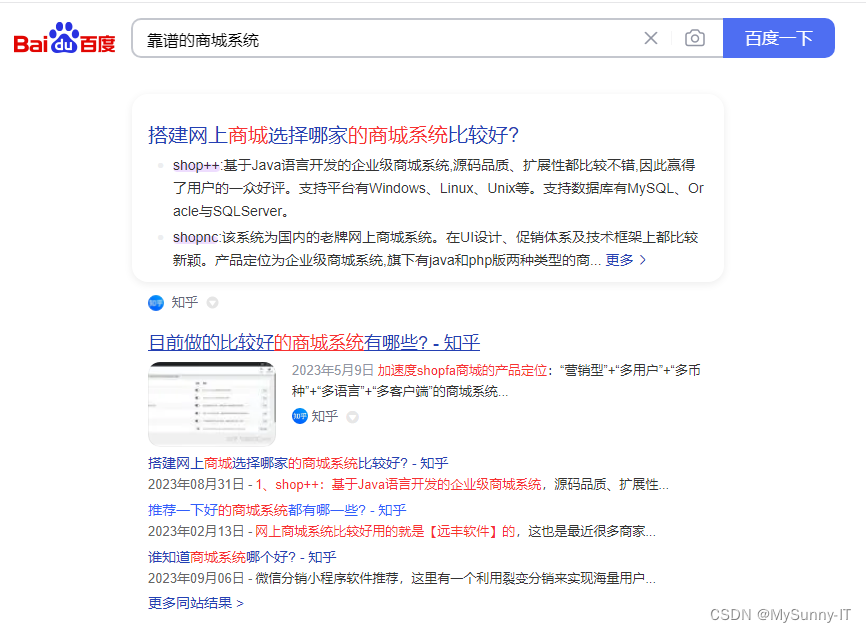
Task: Click 更多同站结果 to show more site results
Action: coord(196,603)
